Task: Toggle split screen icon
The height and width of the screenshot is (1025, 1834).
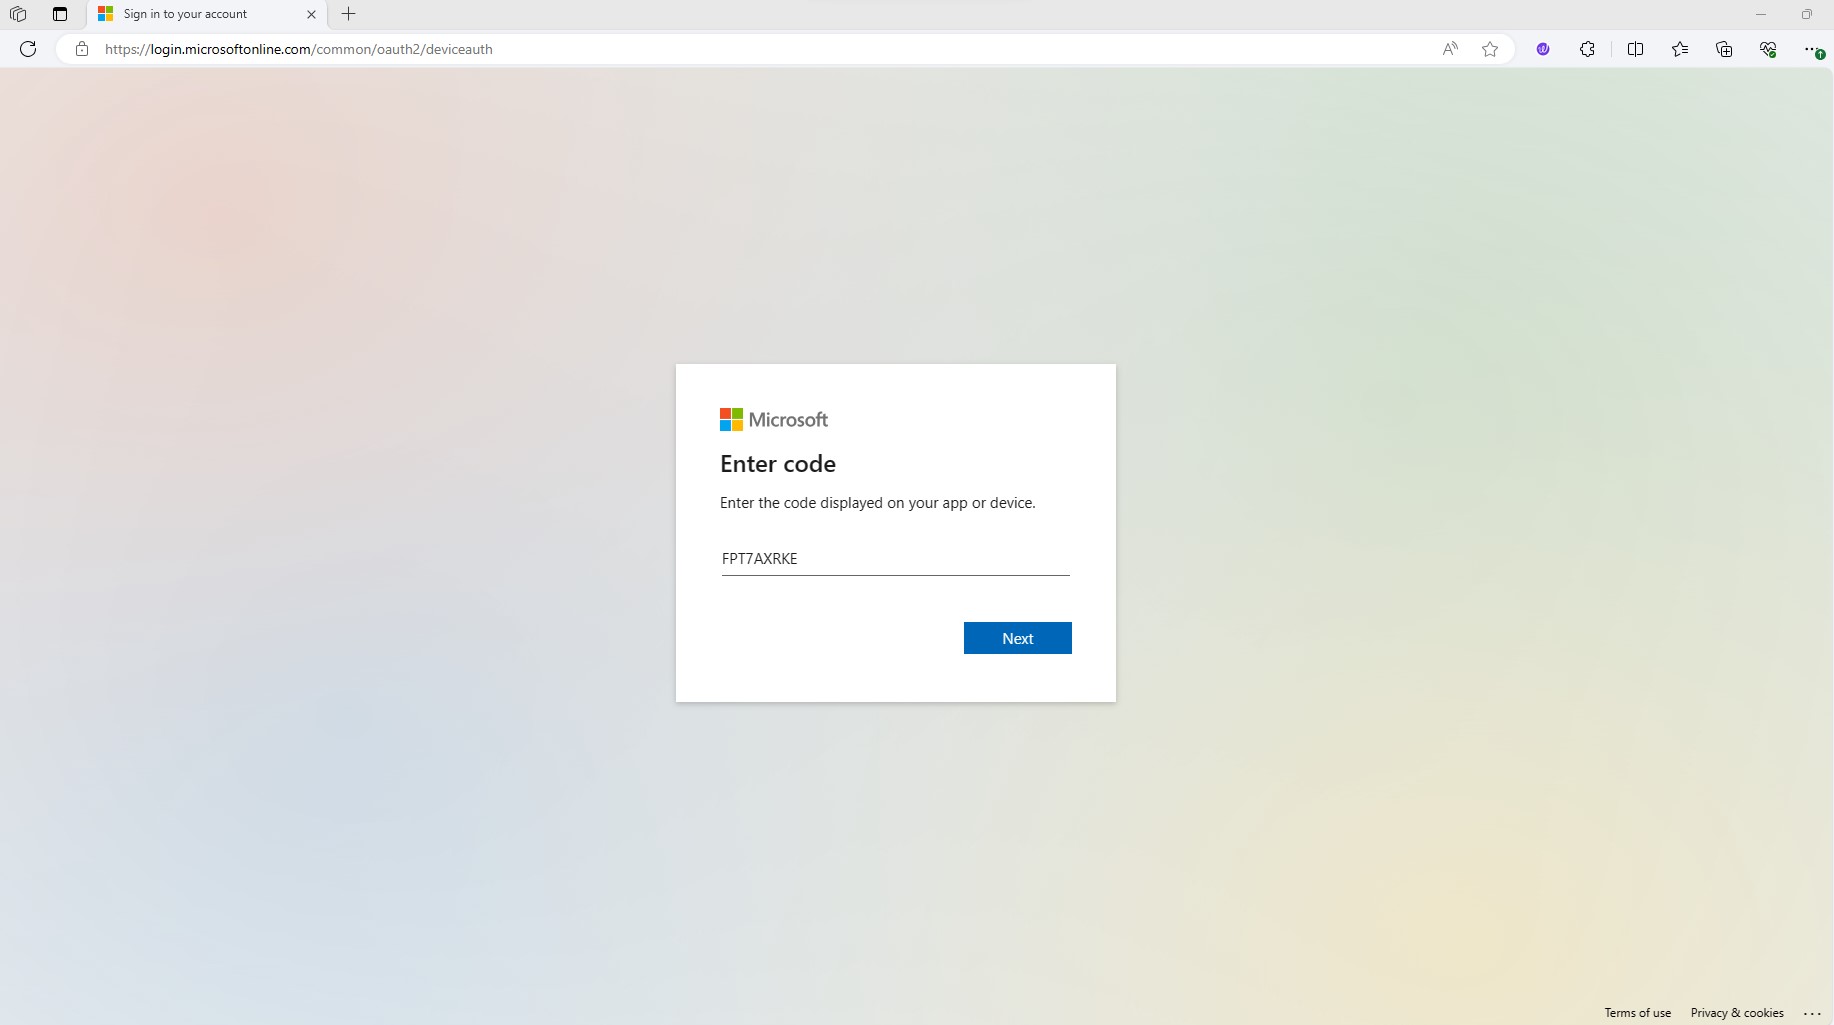Action: [x=1636, y=49]
